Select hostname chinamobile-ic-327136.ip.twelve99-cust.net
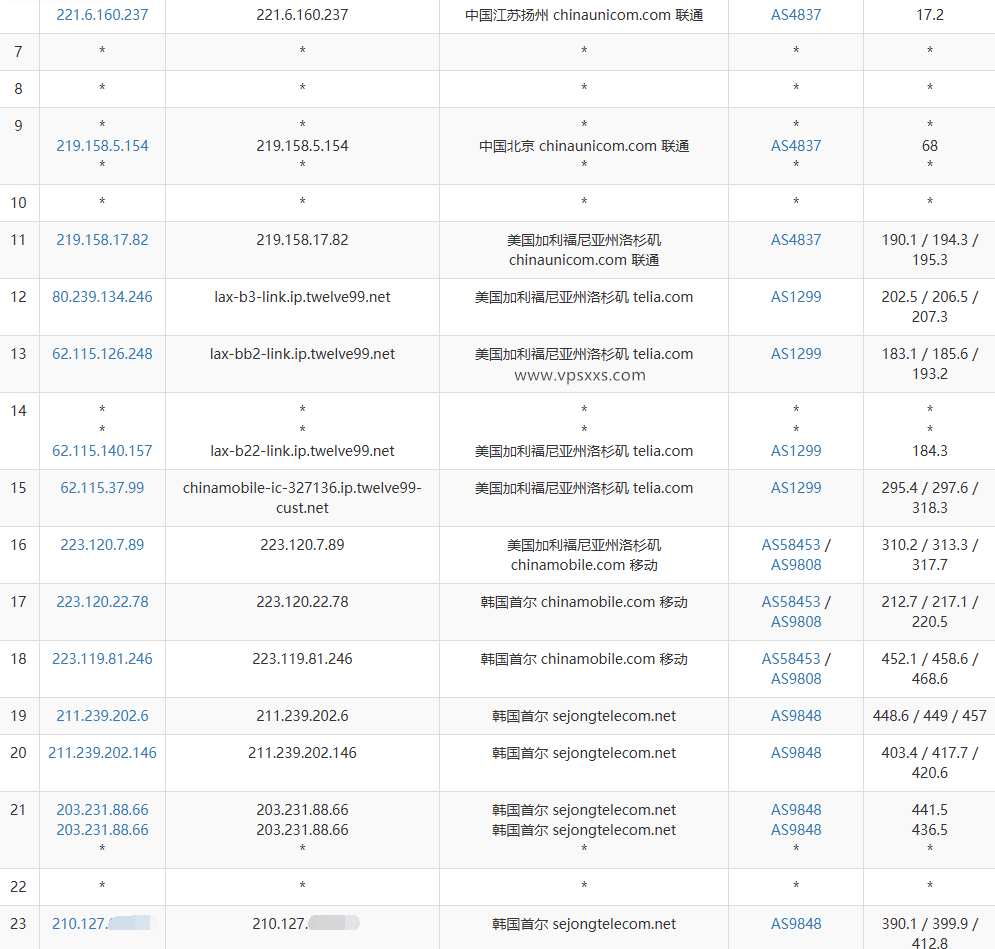The image size is (995, 949). click(302, 498)
